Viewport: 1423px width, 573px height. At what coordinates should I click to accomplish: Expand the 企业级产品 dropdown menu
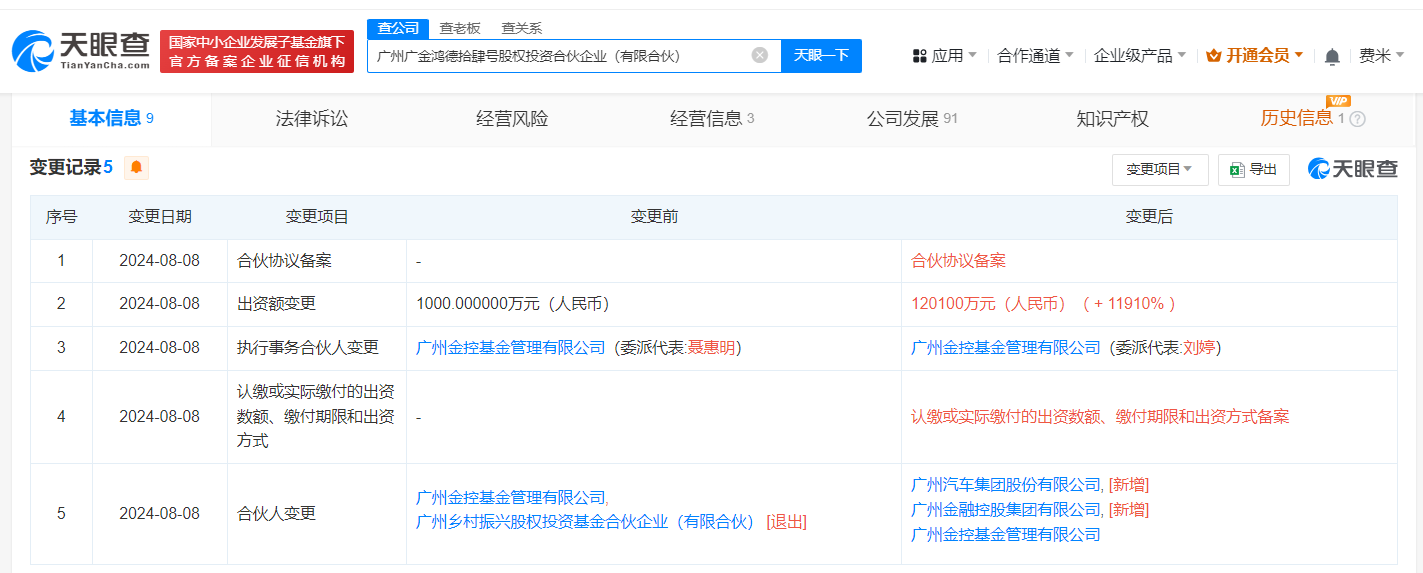click(1139, 56)
